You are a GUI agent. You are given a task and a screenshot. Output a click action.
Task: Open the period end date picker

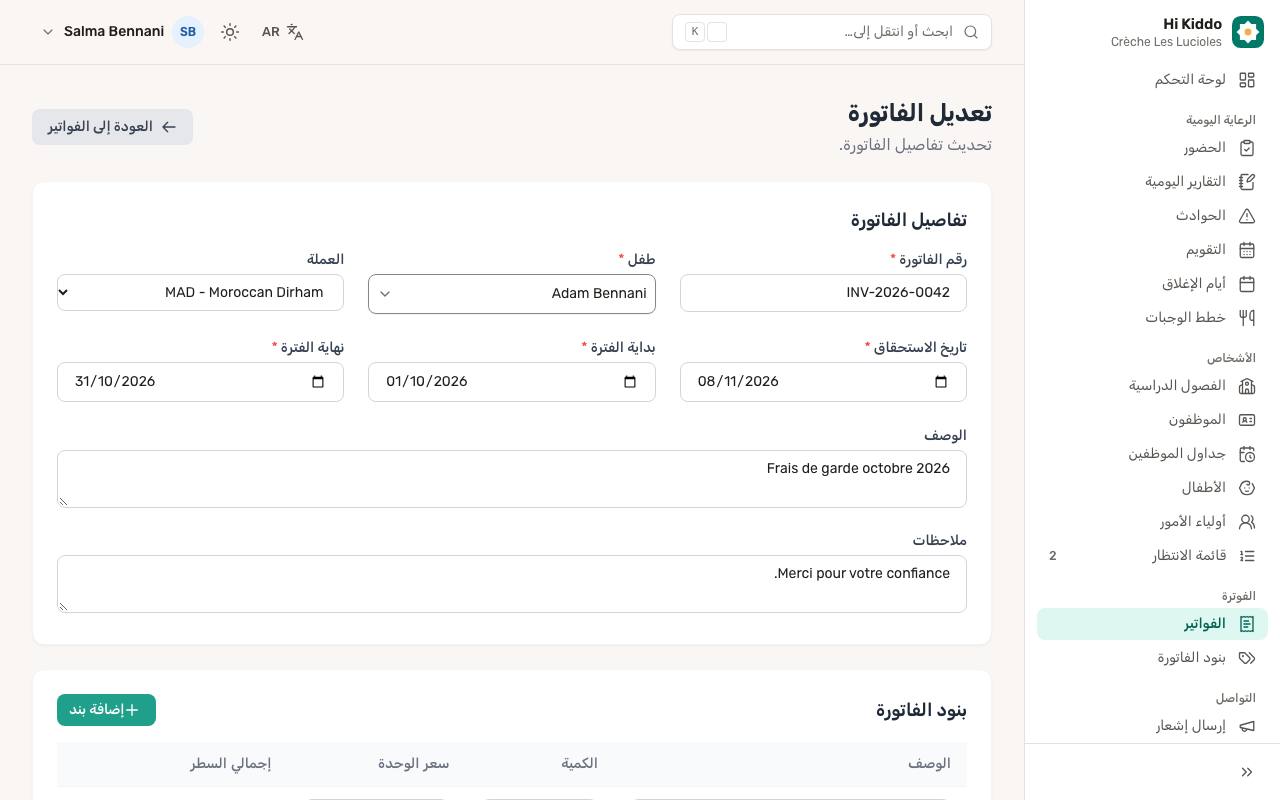click(318, 382)
